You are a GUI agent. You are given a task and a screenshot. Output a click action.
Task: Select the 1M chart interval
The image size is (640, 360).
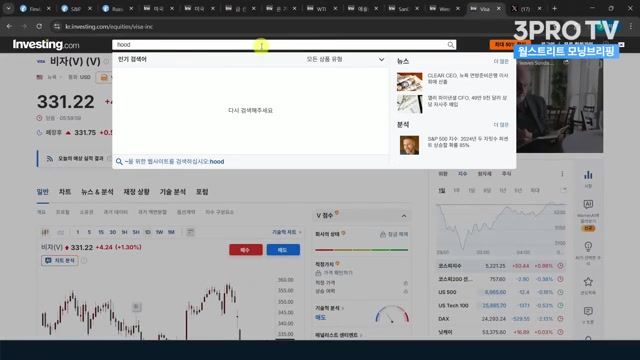coord(171,232)
